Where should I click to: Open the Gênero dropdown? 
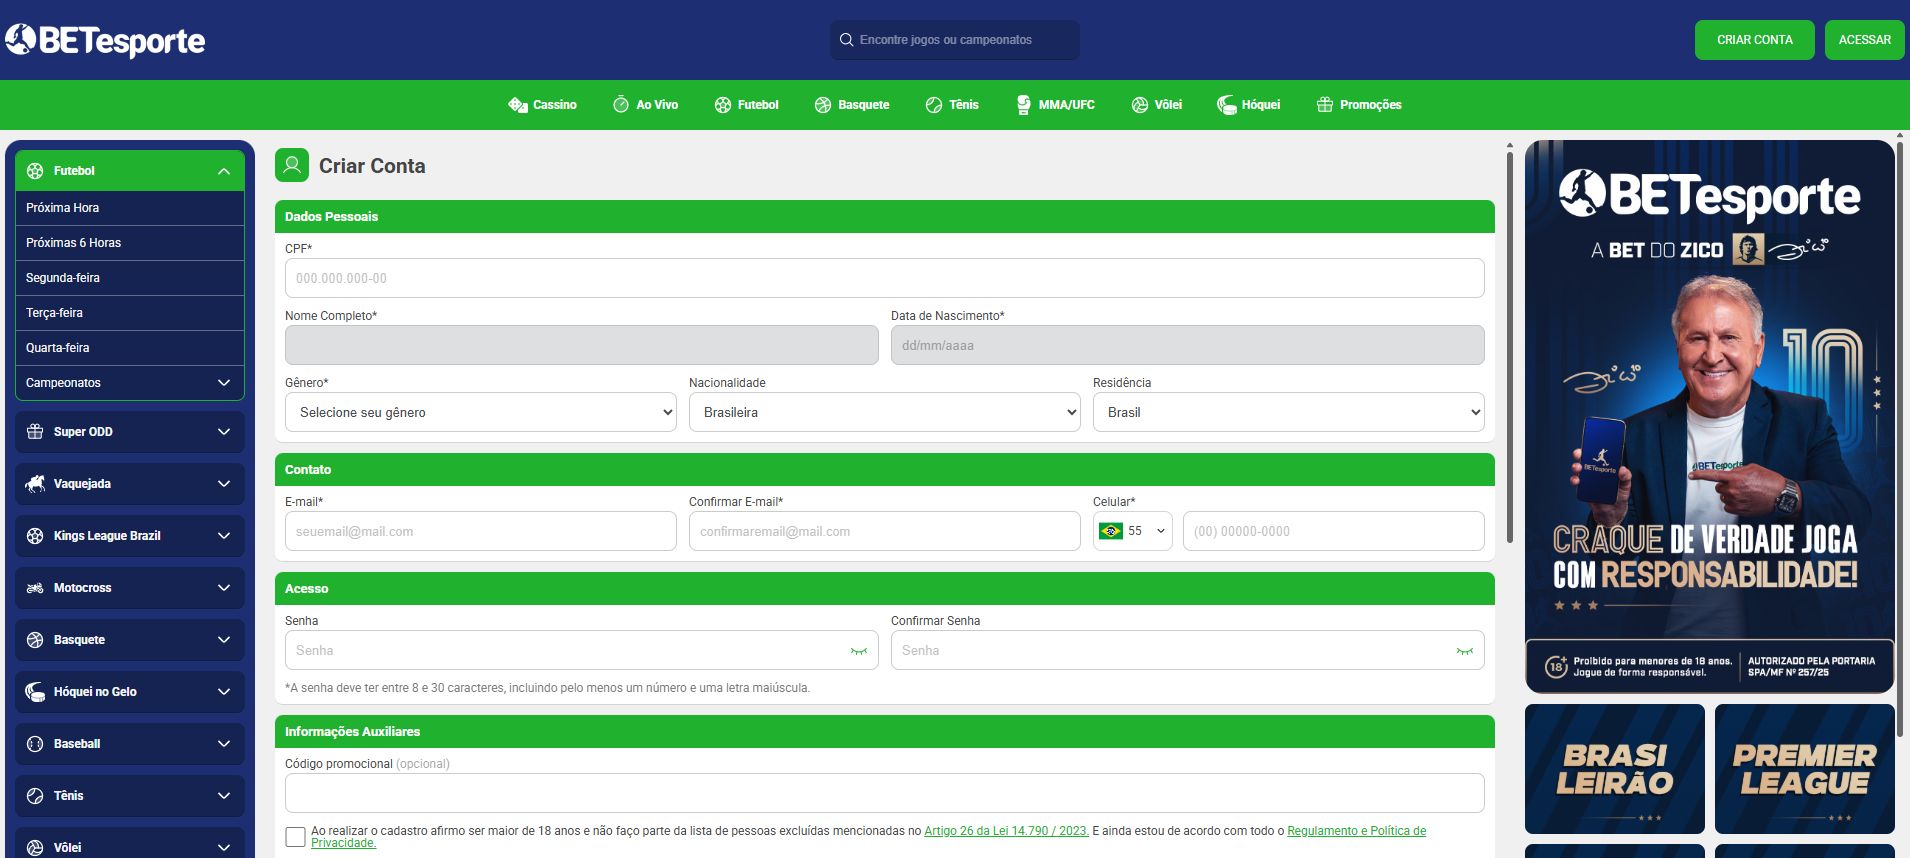[x=481, y=412]
